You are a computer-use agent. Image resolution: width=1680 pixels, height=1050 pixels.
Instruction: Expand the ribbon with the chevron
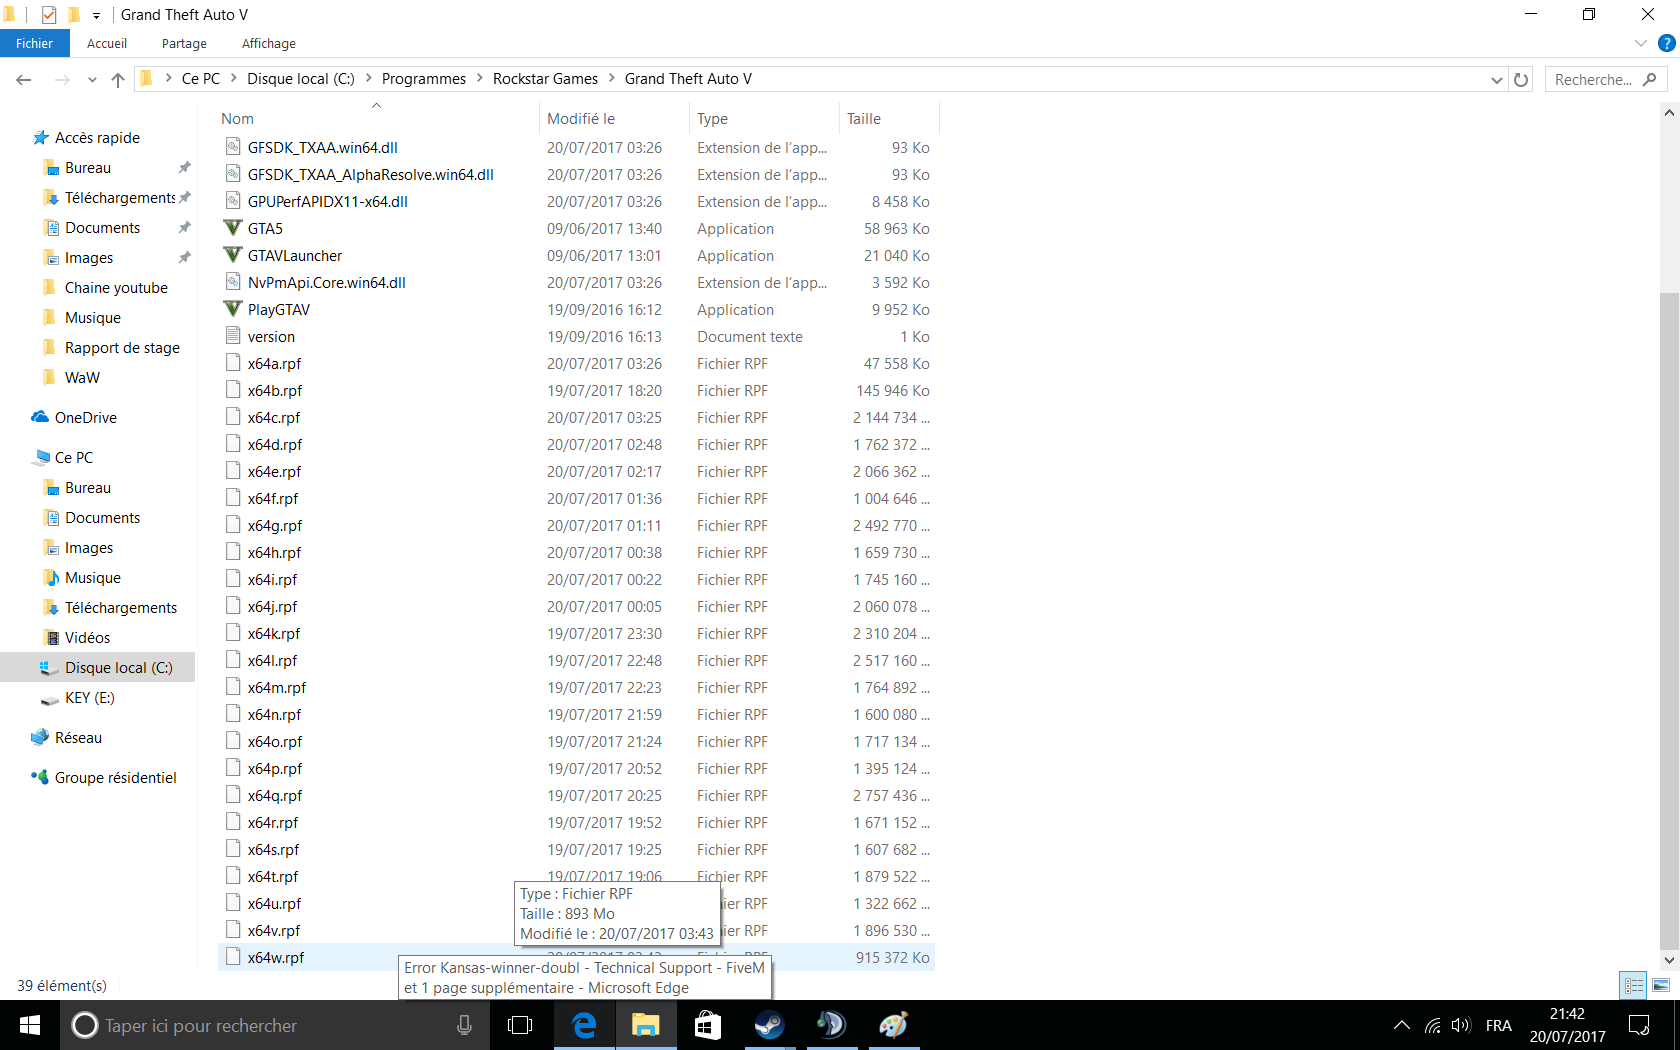(1640, 43)
